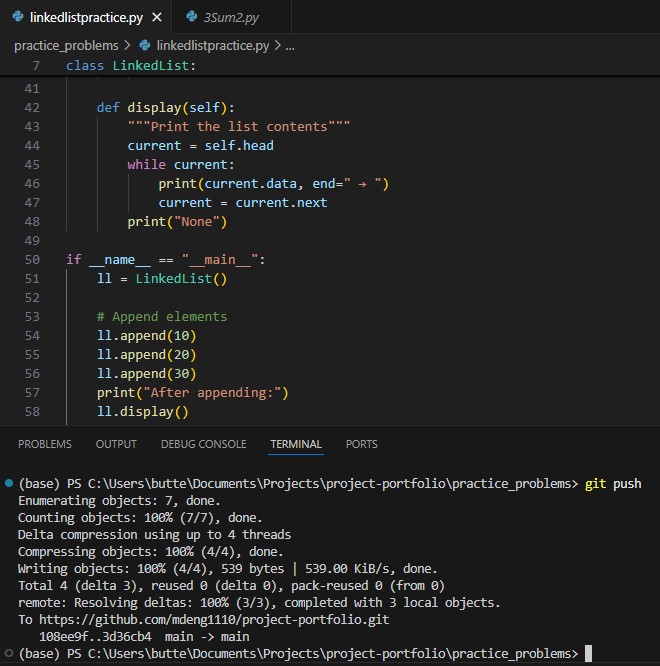Select practice_problems breadcrumb folder
The width and height of the screenshot is (660, 666).
tap(66, 45)
